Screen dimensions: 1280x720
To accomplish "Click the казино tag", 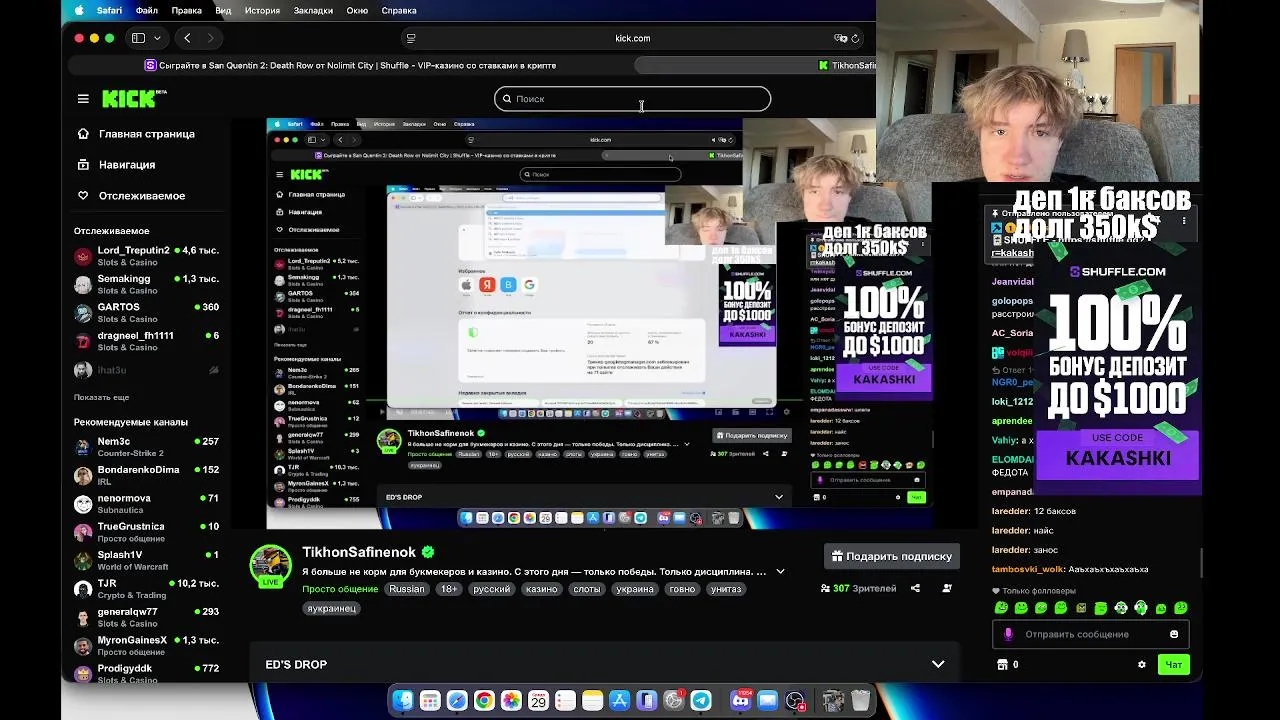I will [x=541, y=589].
